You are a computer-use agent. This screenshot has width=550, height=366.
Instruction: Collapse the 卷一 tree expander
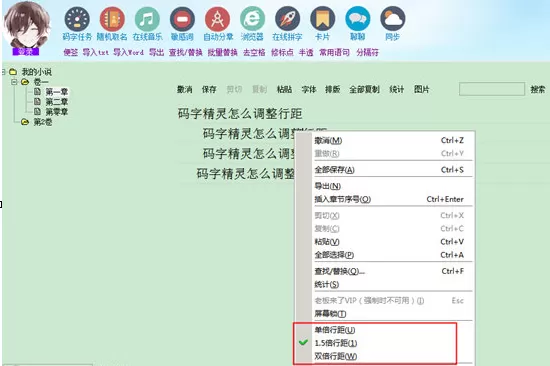coord(14,82)
